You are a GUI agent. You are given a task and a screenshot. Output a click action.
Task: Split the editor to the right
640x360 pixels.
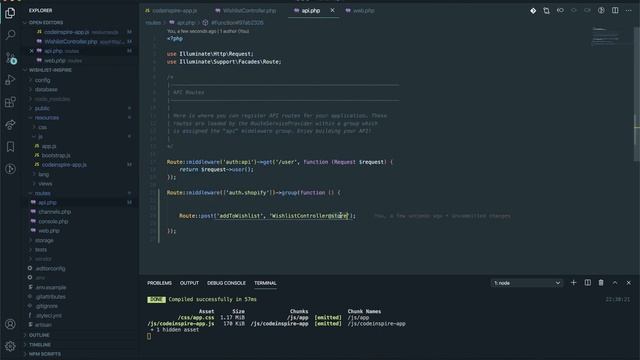pos(615,11)
